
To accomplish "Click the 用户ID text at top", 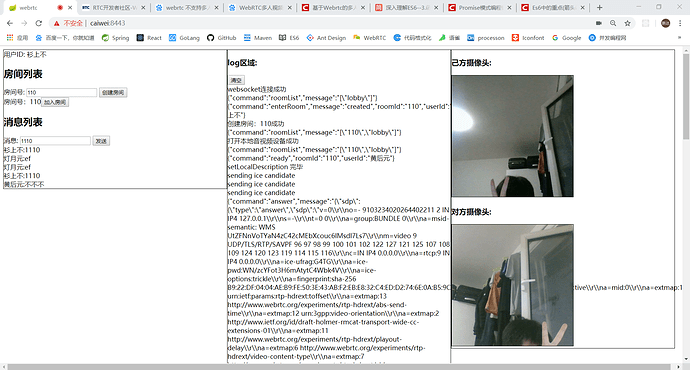I will click(25, 55).
